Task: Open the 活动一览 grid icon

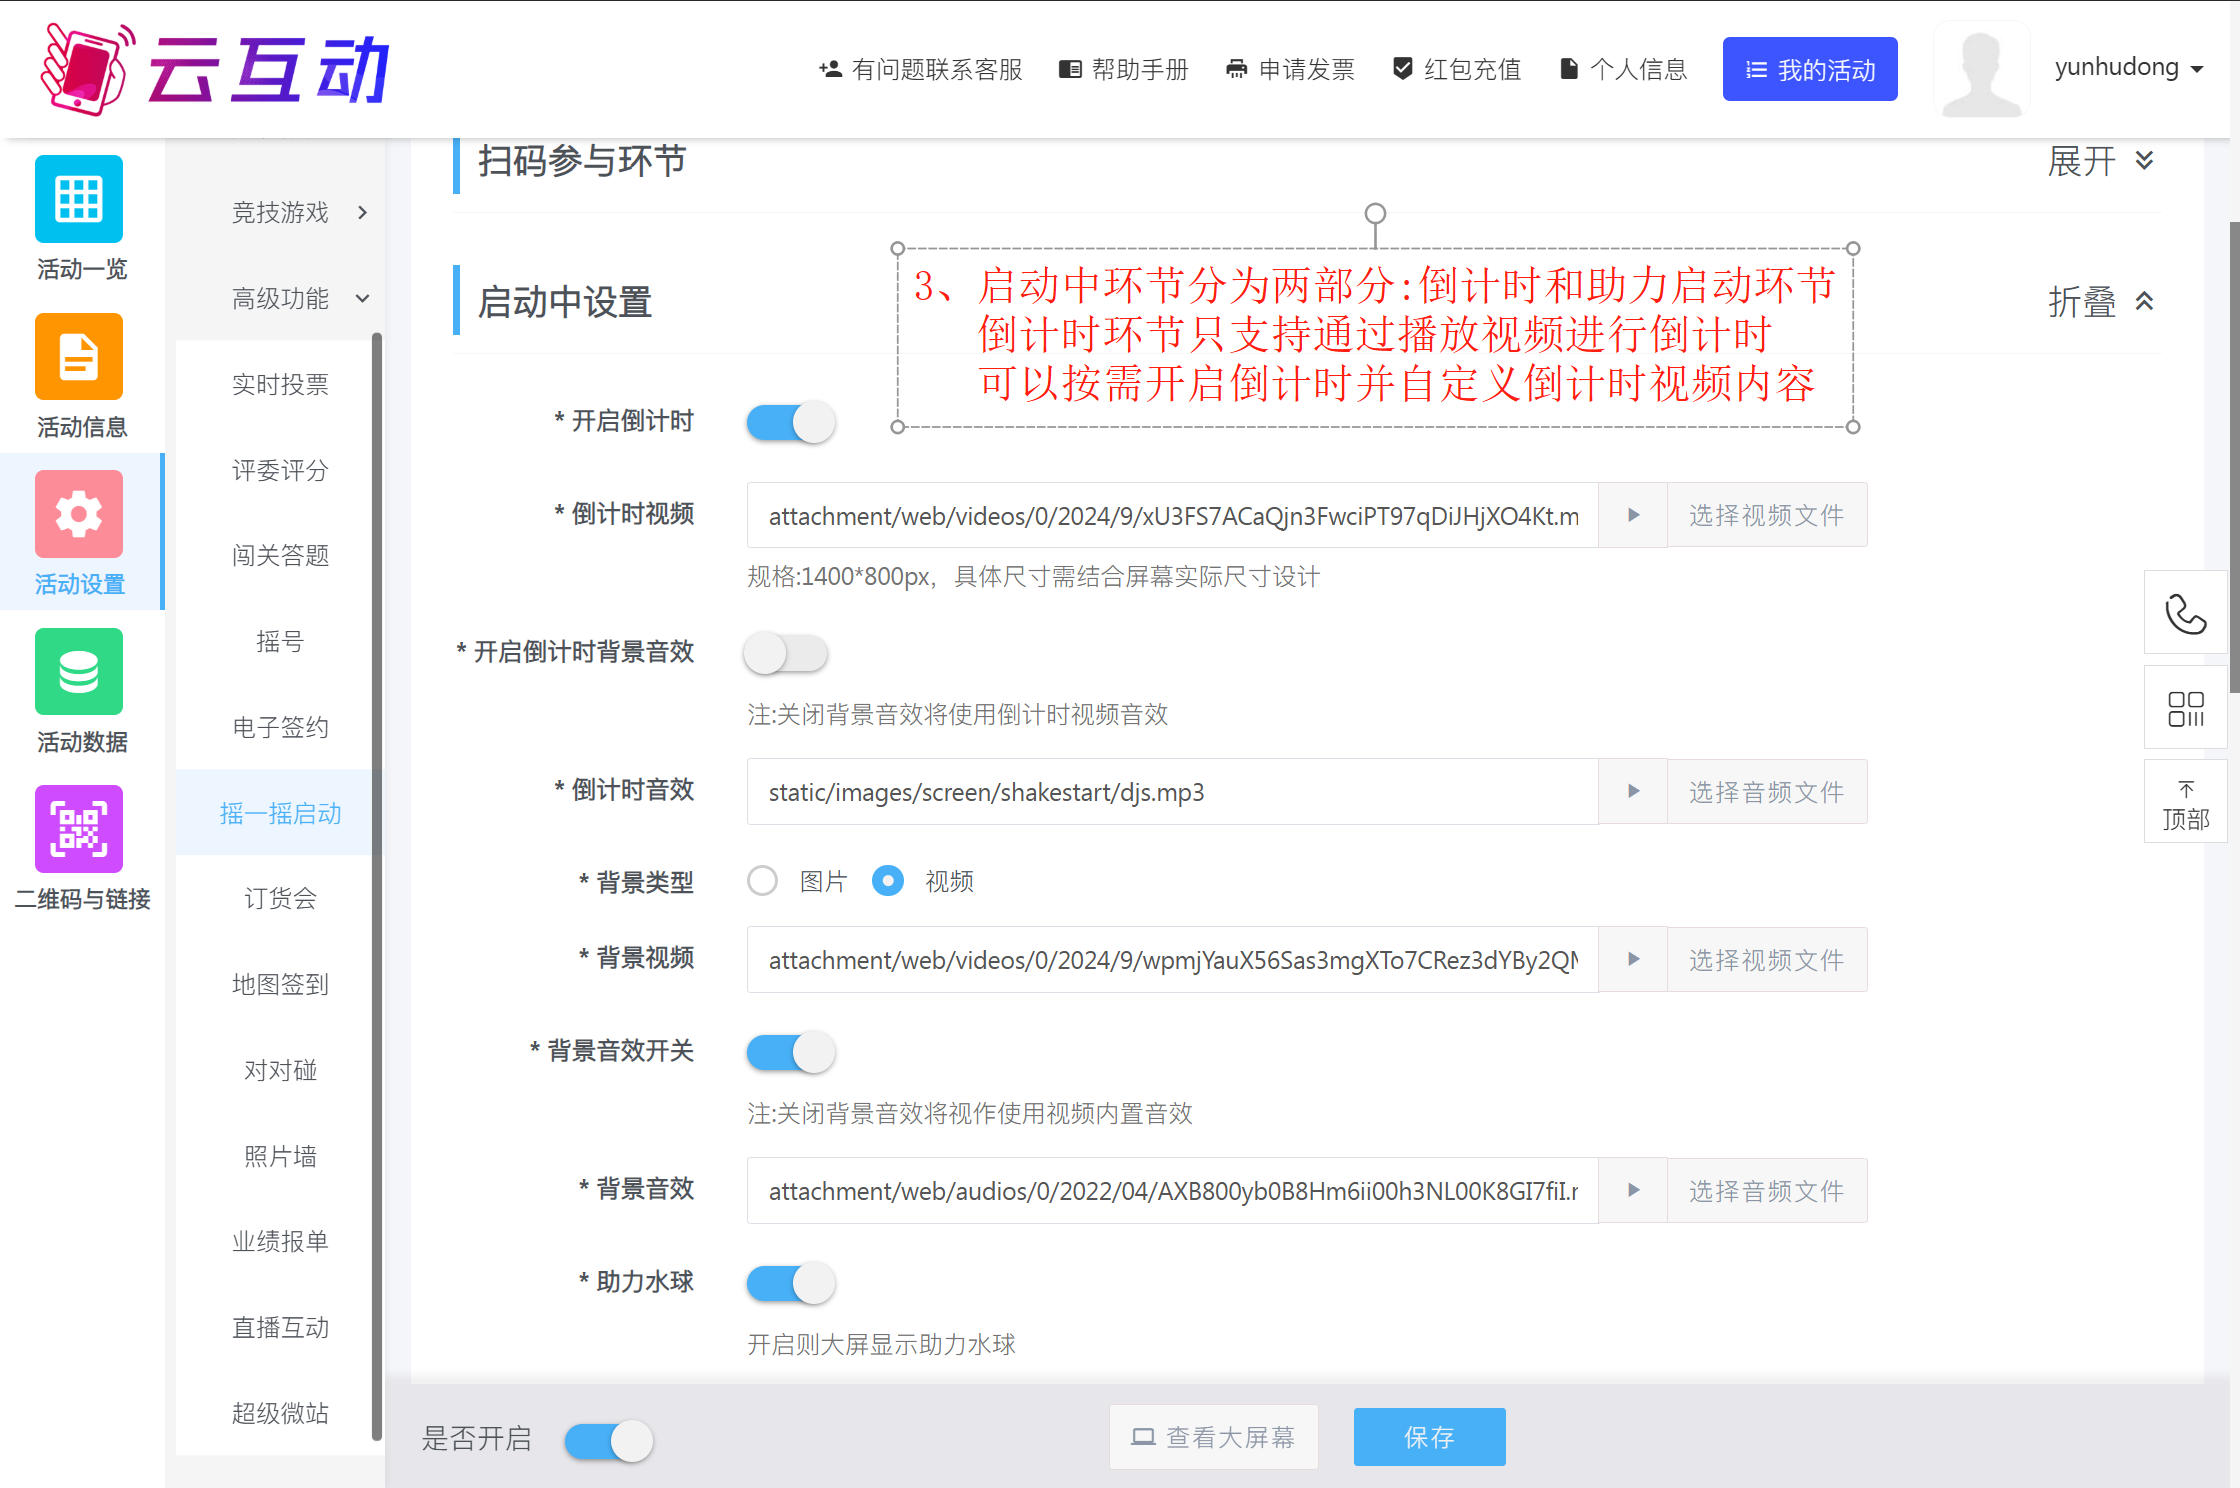Action: [x=79, y=199]
